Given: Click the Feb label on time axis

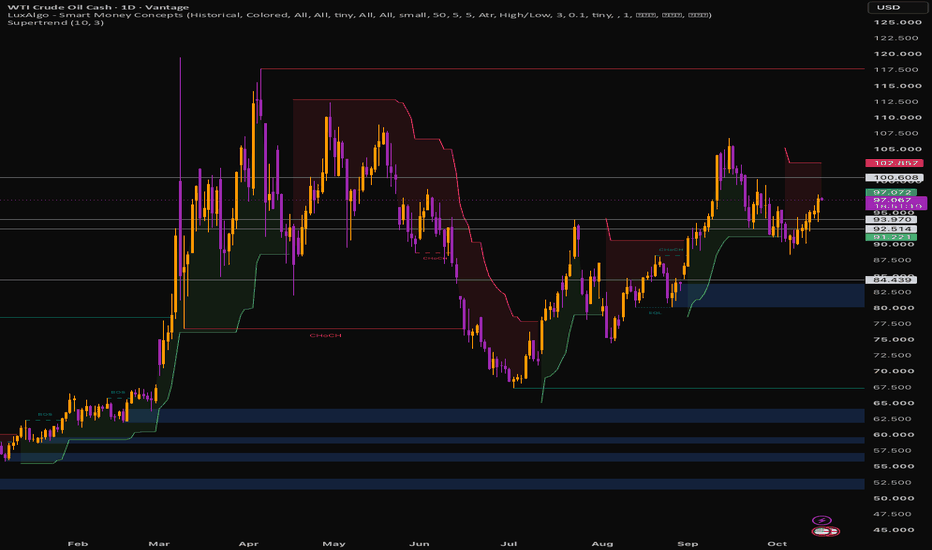Looking at the screenshot, I should tap(78, 543).
